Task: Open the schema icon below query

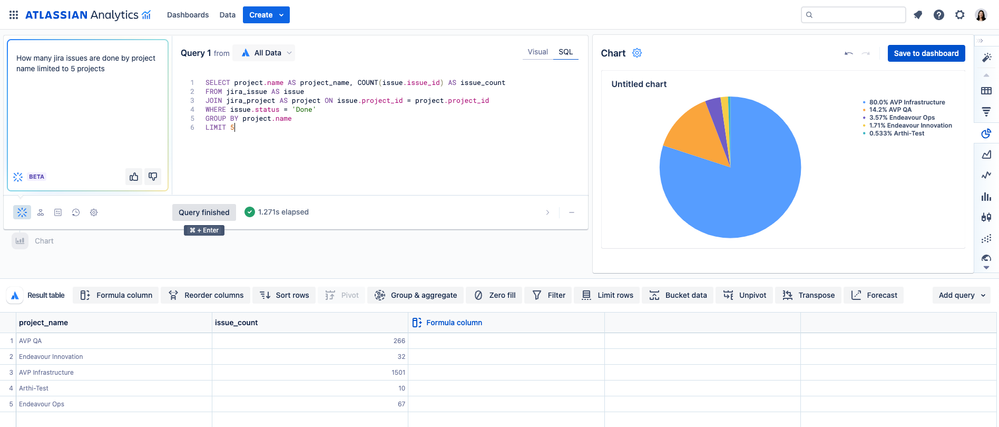Action: 40,212
